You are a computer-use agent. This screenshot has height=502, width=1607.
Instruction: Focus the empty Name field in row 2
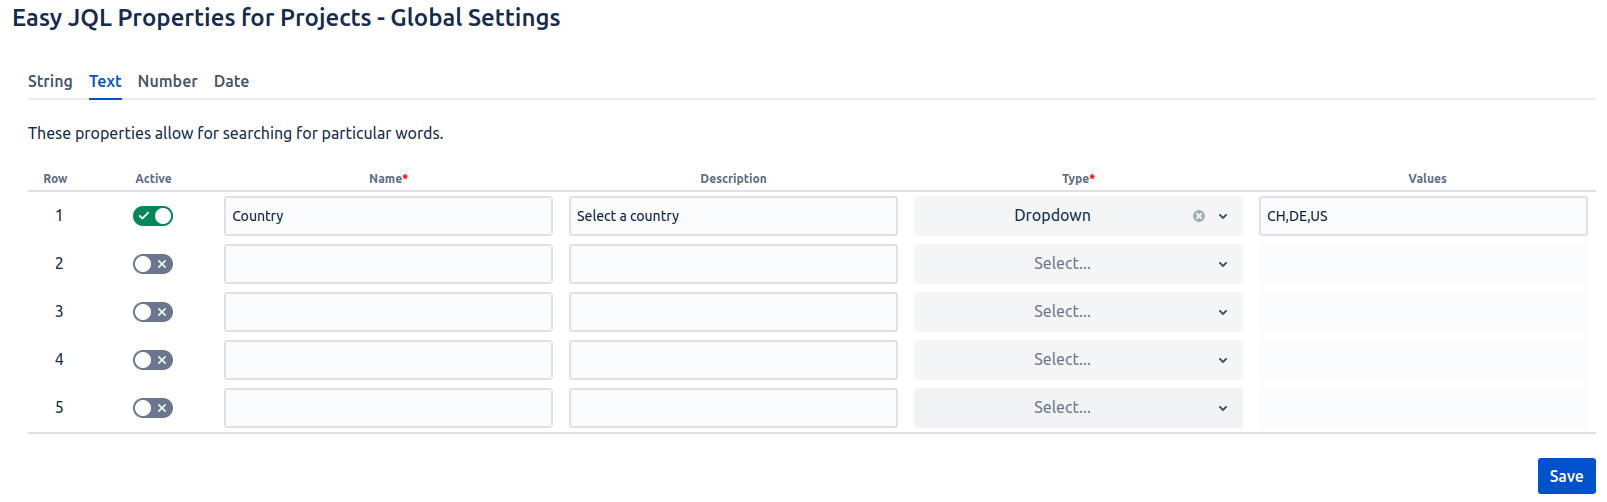coord(388,264)
